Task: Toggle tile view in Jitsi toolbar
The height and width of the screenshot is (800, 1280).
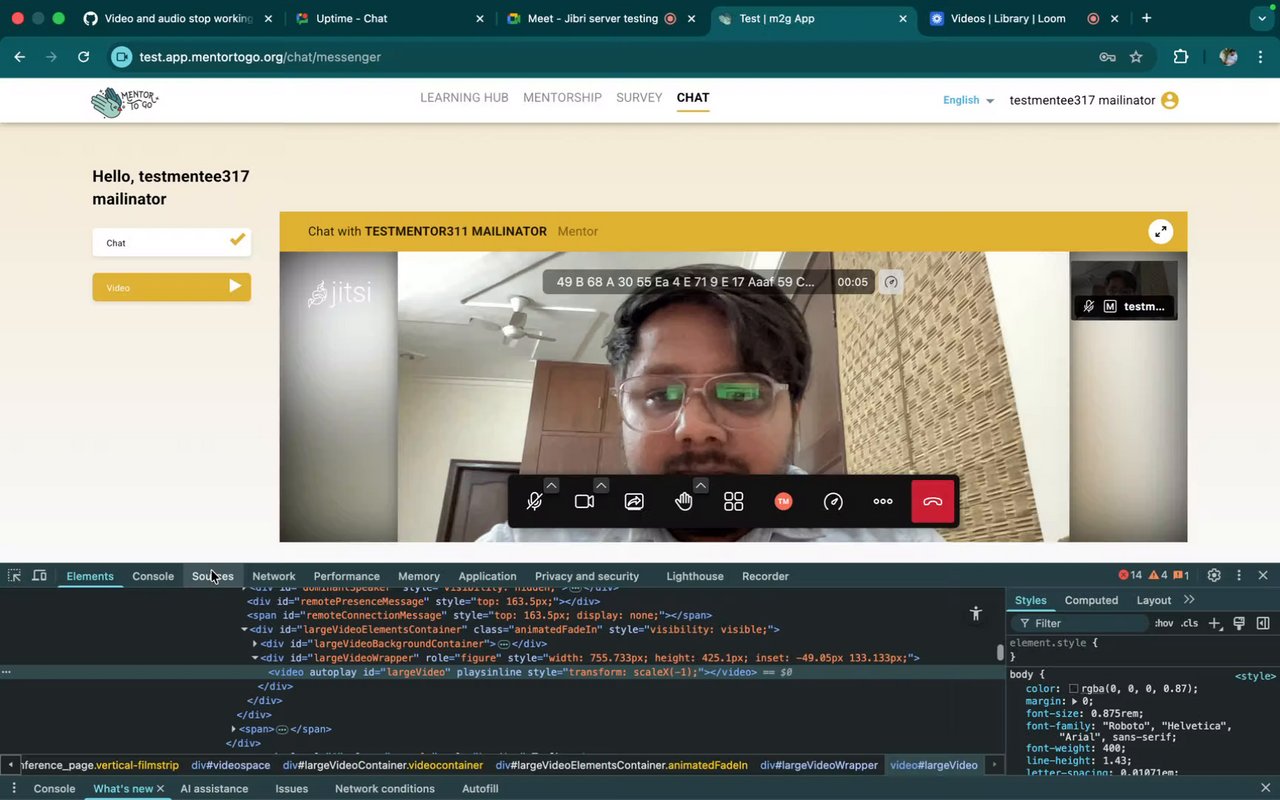Action: [x=734, y=502]
